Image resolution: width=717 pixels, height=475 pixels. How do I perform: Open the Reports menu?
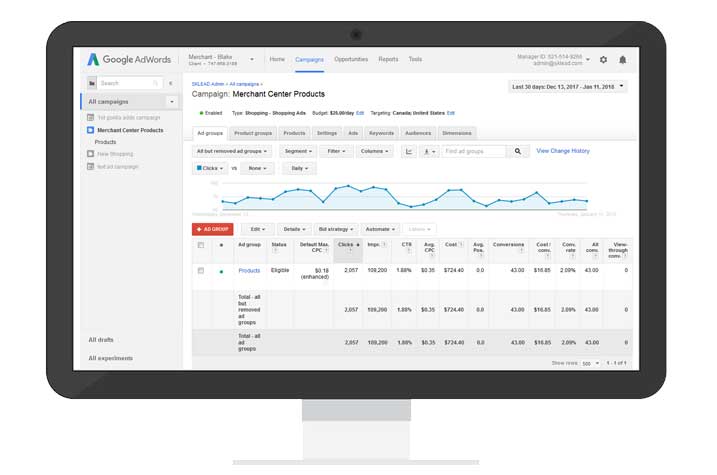tap(388, 59)
